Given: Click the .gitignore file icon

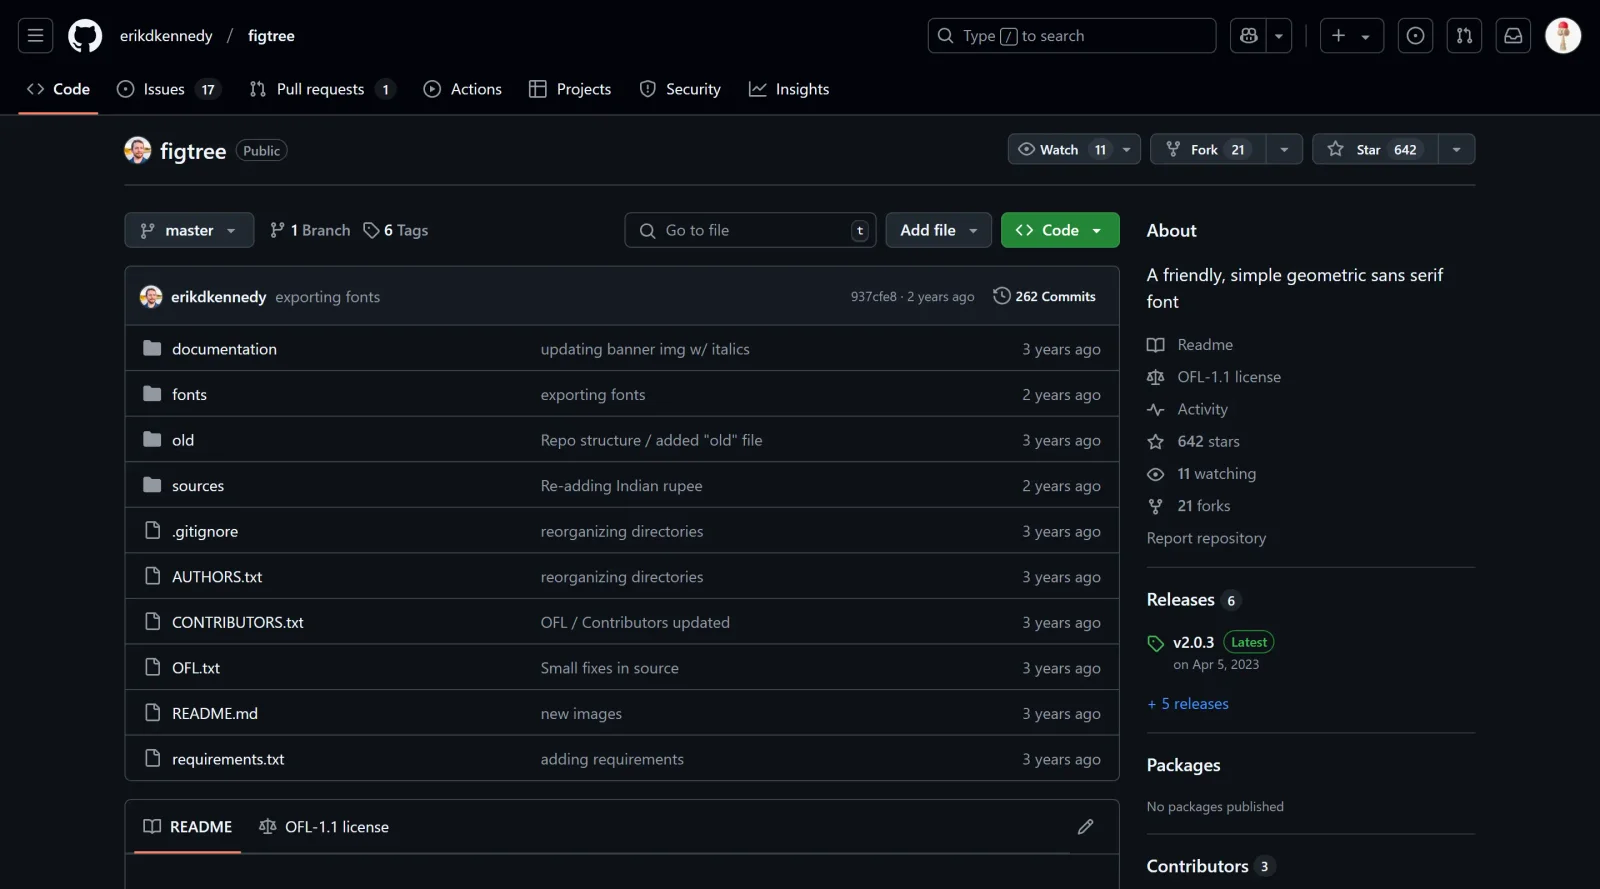Looking at the screenshot, I should click(152, 530).
